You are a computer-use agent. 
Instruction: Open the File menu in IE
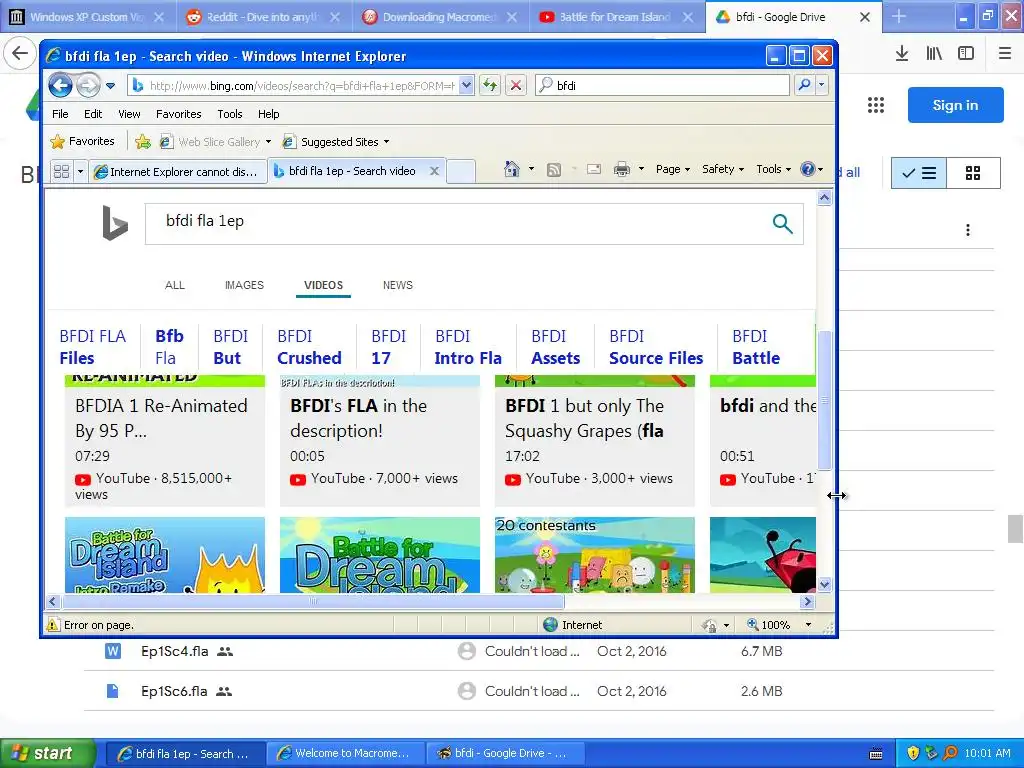coord(60,114)
